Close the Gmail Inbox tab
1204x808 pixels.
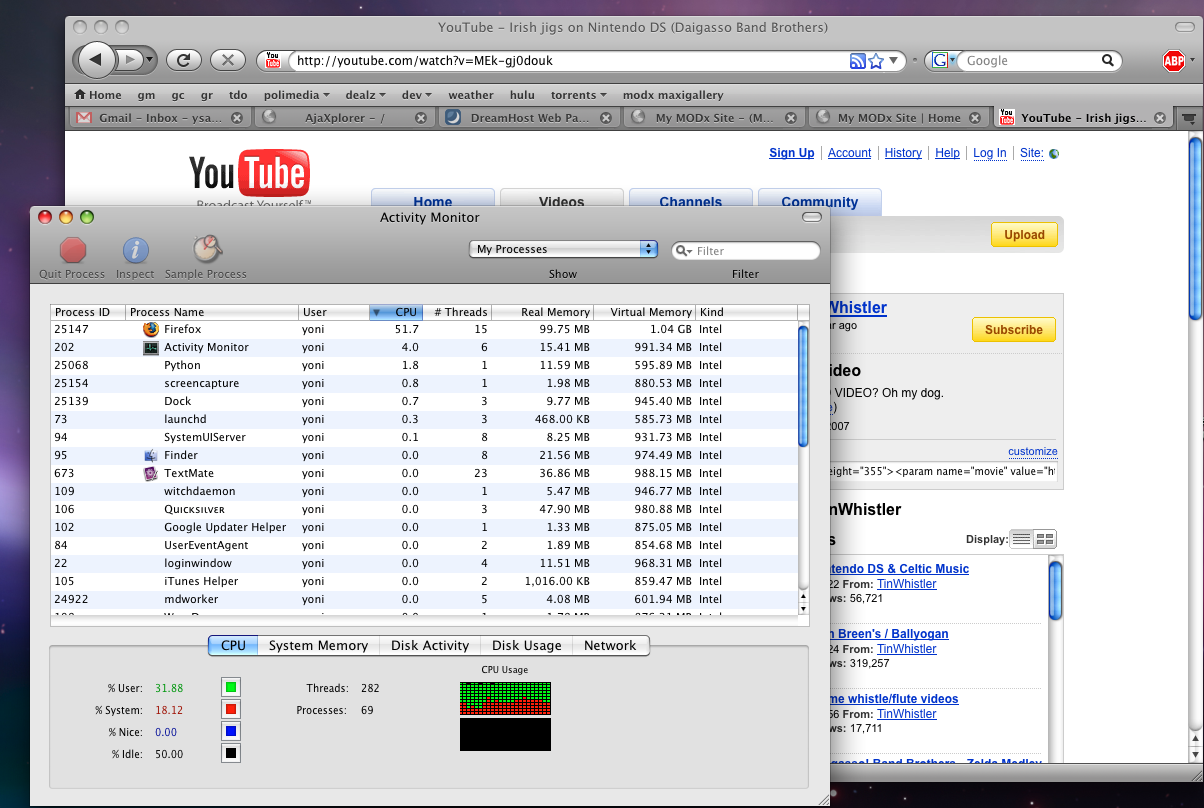pyautogui.click(x=237, y=118)
